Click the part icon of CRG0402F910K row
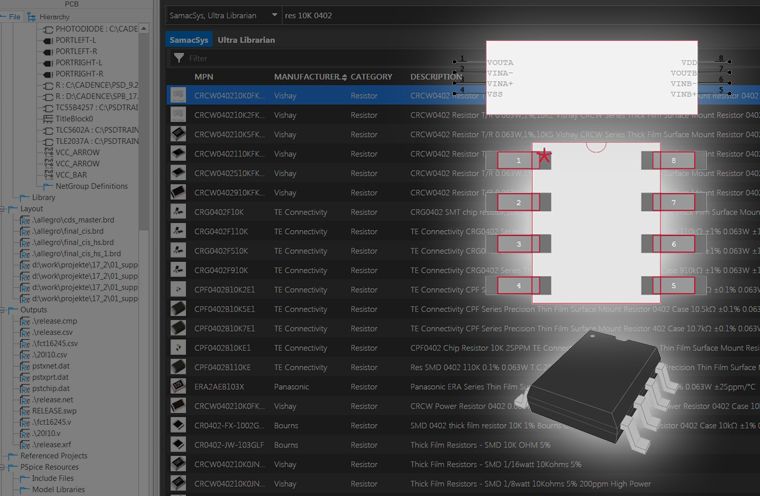 [x=178, y=270]
